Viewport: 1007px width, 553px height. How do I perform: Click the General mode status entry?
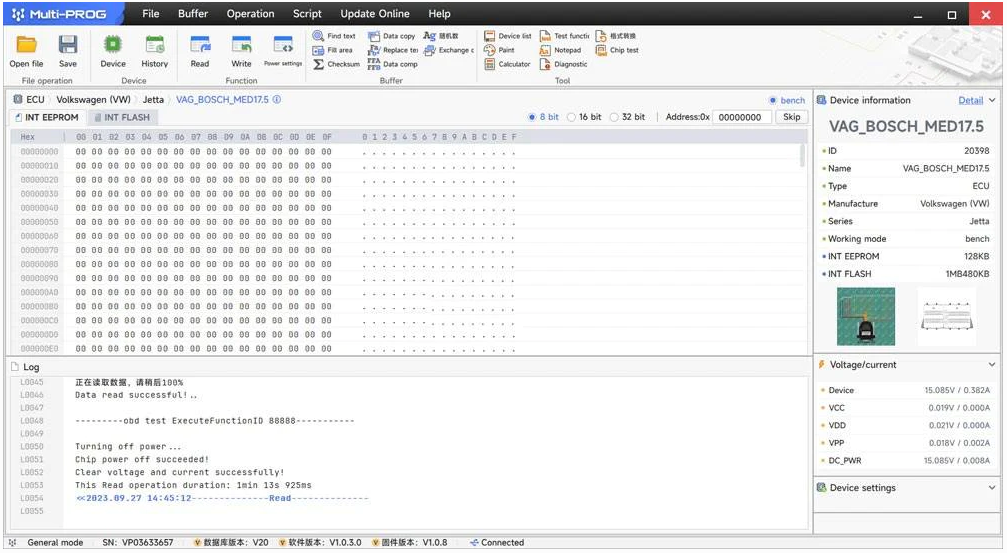click(x=55, y=543)
